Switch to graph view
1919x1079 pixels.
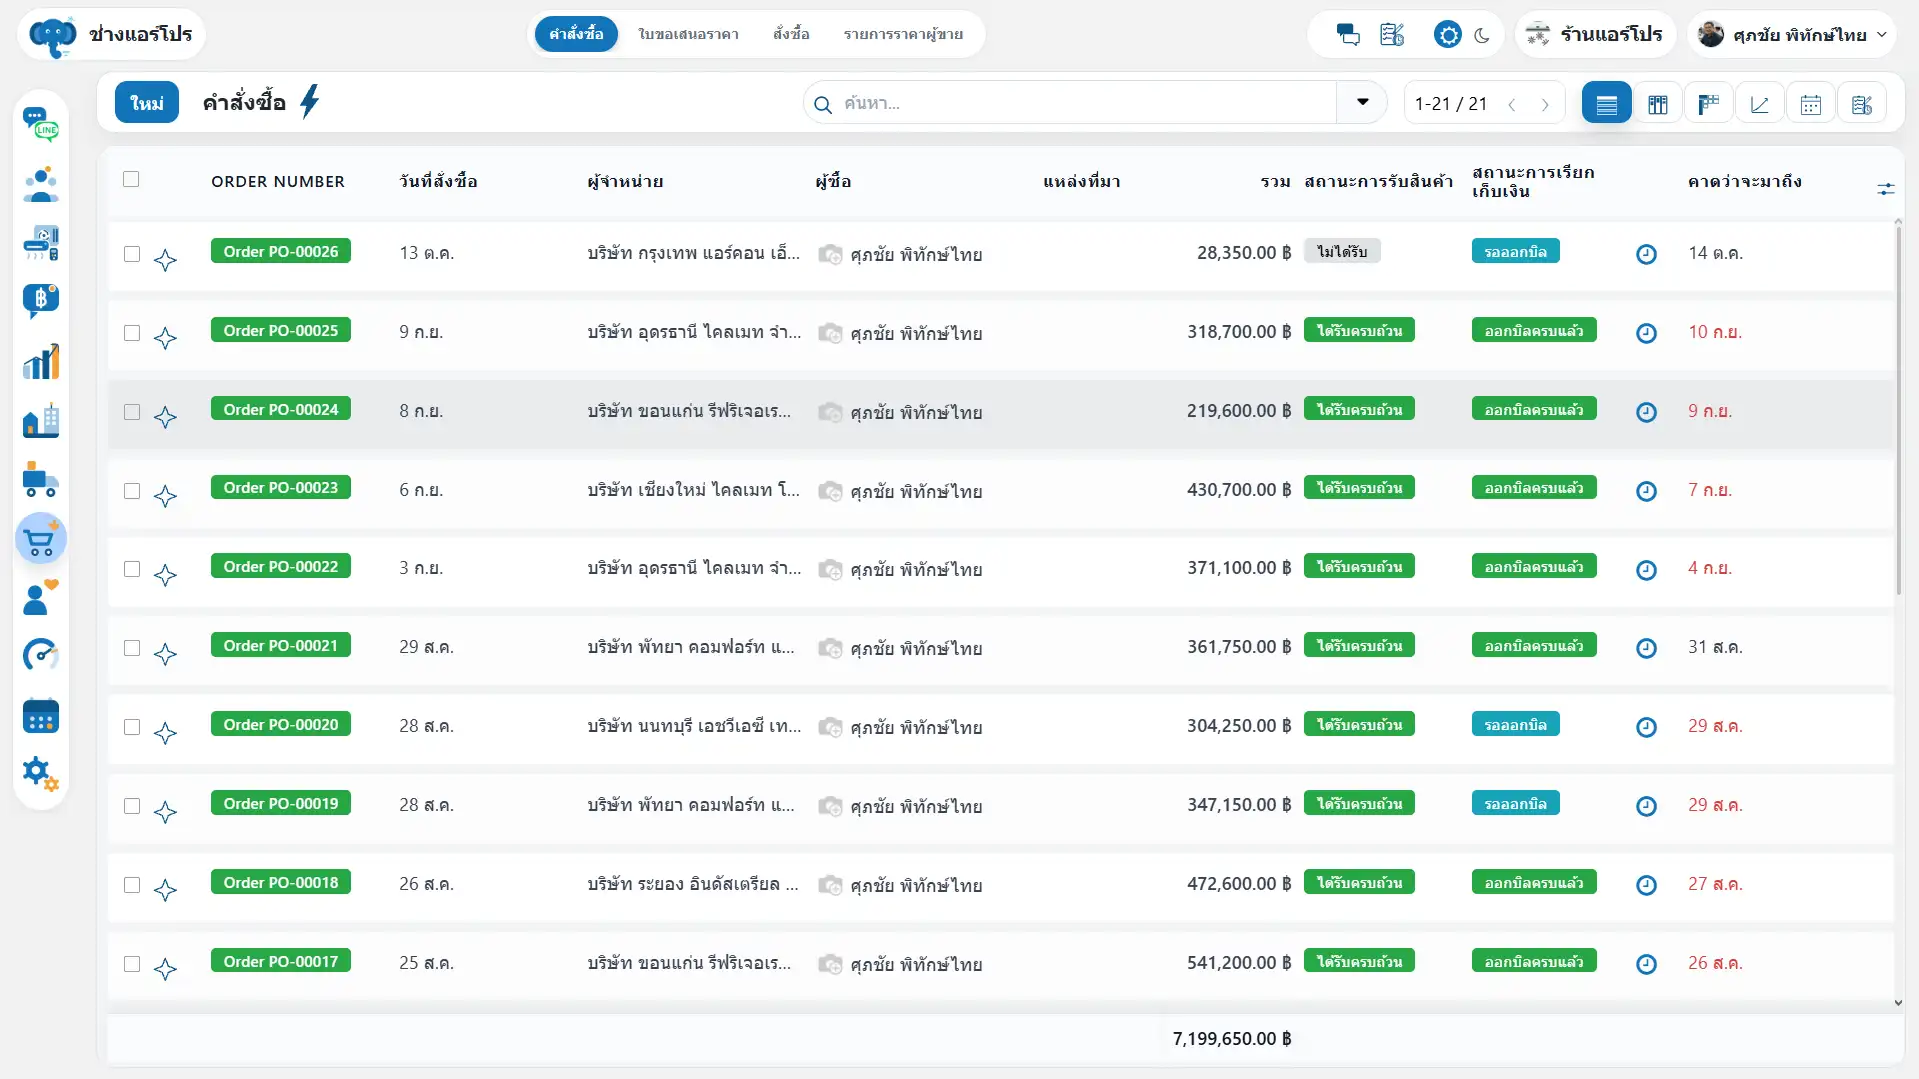pos(1760,103)
